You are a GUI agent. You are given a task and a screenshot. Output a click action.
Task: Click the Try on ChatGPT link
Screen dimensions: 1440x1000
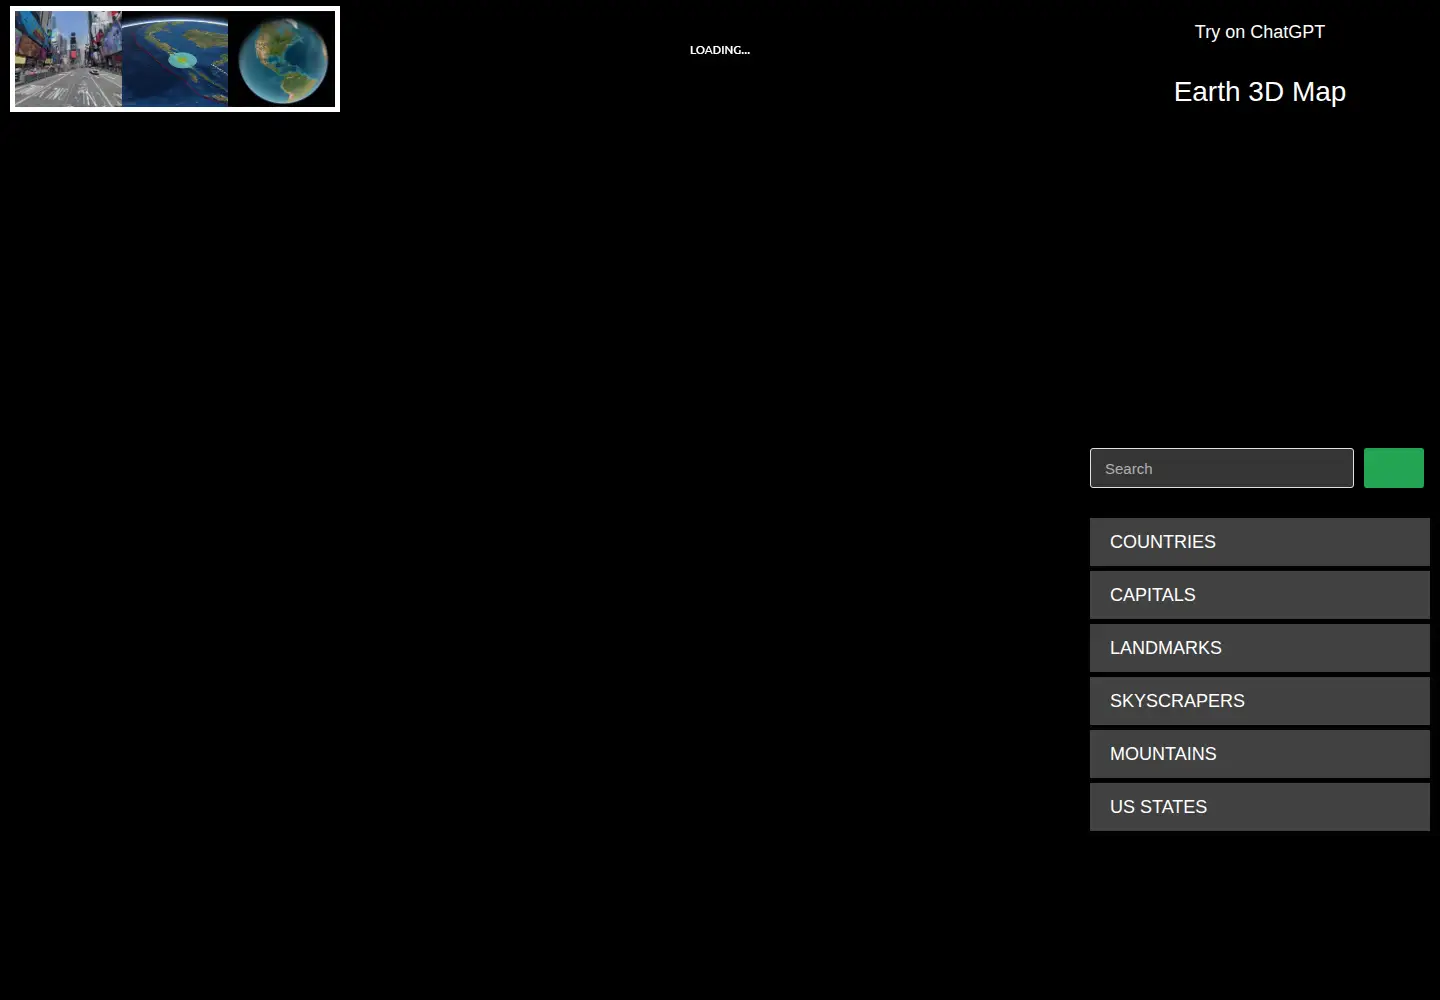[1259, 32]
